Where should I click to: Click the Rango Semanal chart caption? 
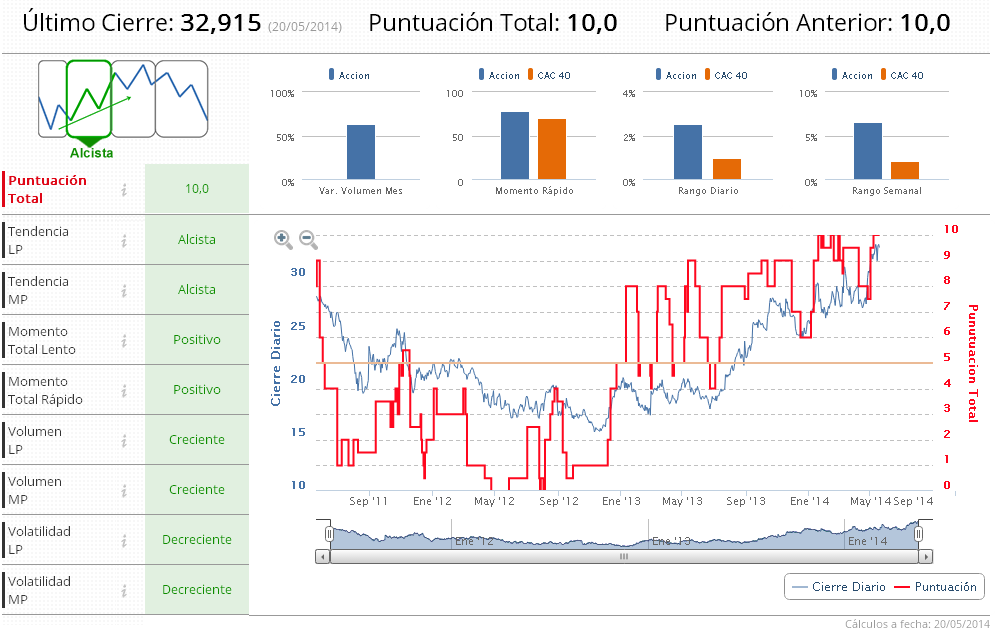[x=887, y=191]
